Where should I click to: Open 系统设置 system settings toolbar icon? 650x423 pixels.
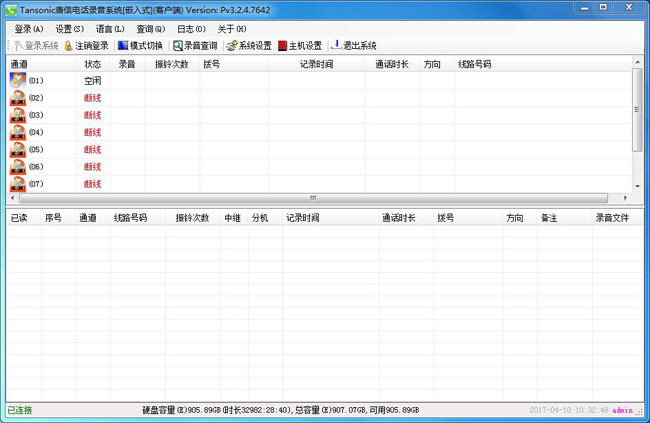pos(232,46)
